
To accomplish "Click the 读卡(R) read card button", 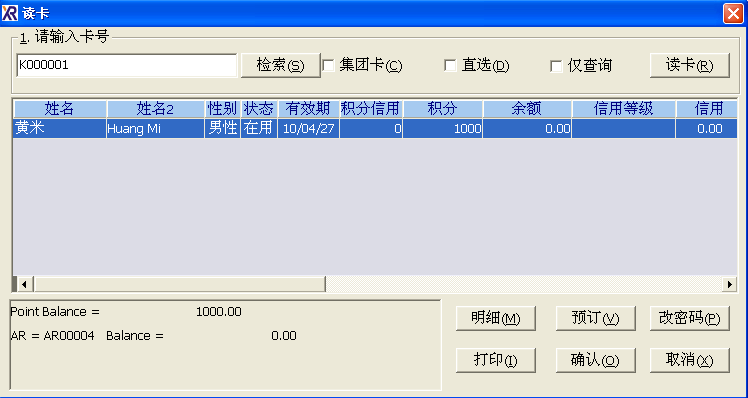I will click(x=689, y=65).
